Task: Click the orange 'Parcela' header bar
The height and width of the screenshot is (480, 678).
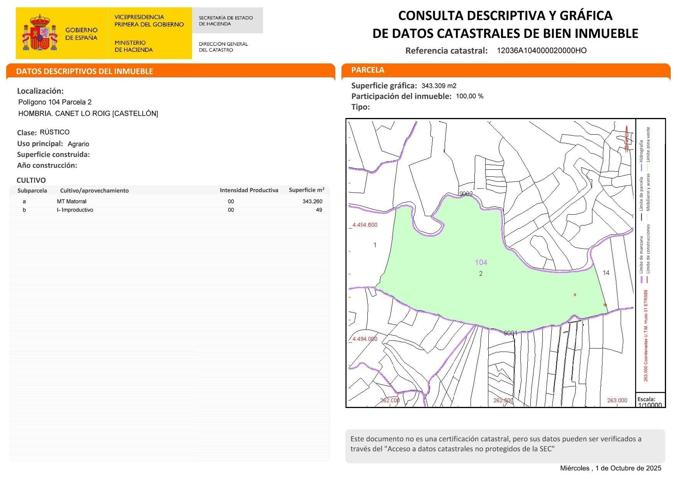Action: tap(506, 70)
